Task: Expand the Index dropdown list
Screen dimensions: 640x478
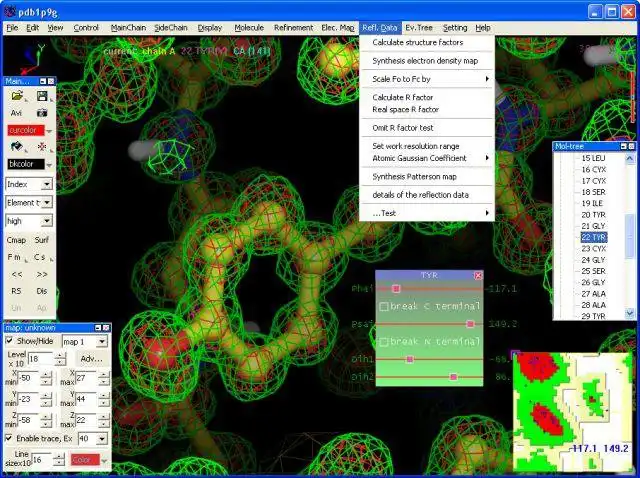Action: 47,184
